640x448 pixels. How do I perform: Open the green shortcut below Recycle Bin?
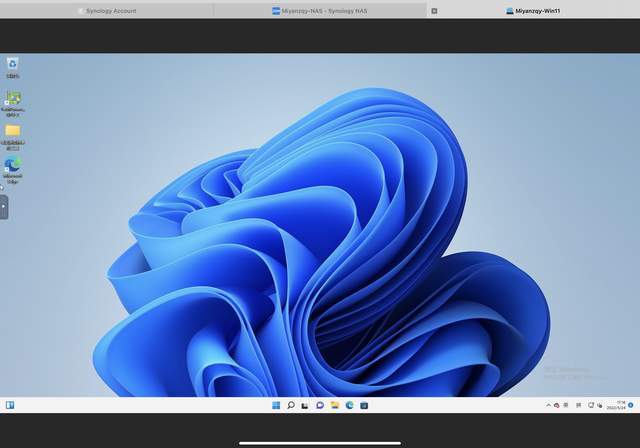(12, 99)
